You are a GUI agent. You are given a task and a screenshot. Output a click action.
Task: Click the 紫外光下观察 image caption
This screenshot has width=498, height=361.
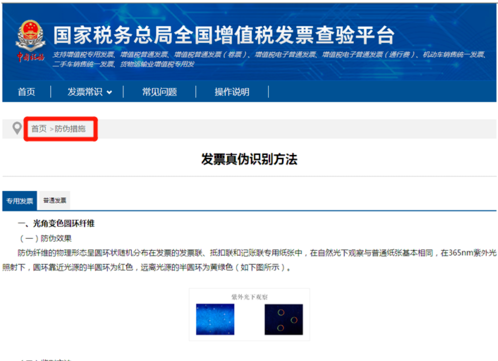[x=249, y=297]
